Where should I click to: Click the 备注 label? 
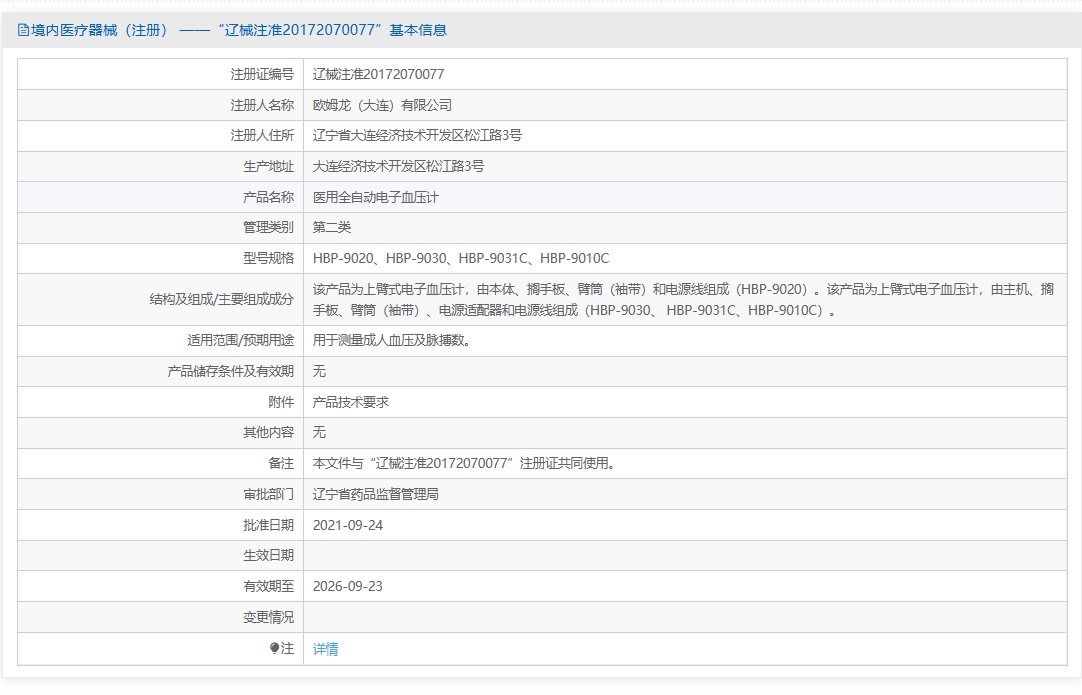click(x=281, y=463)
